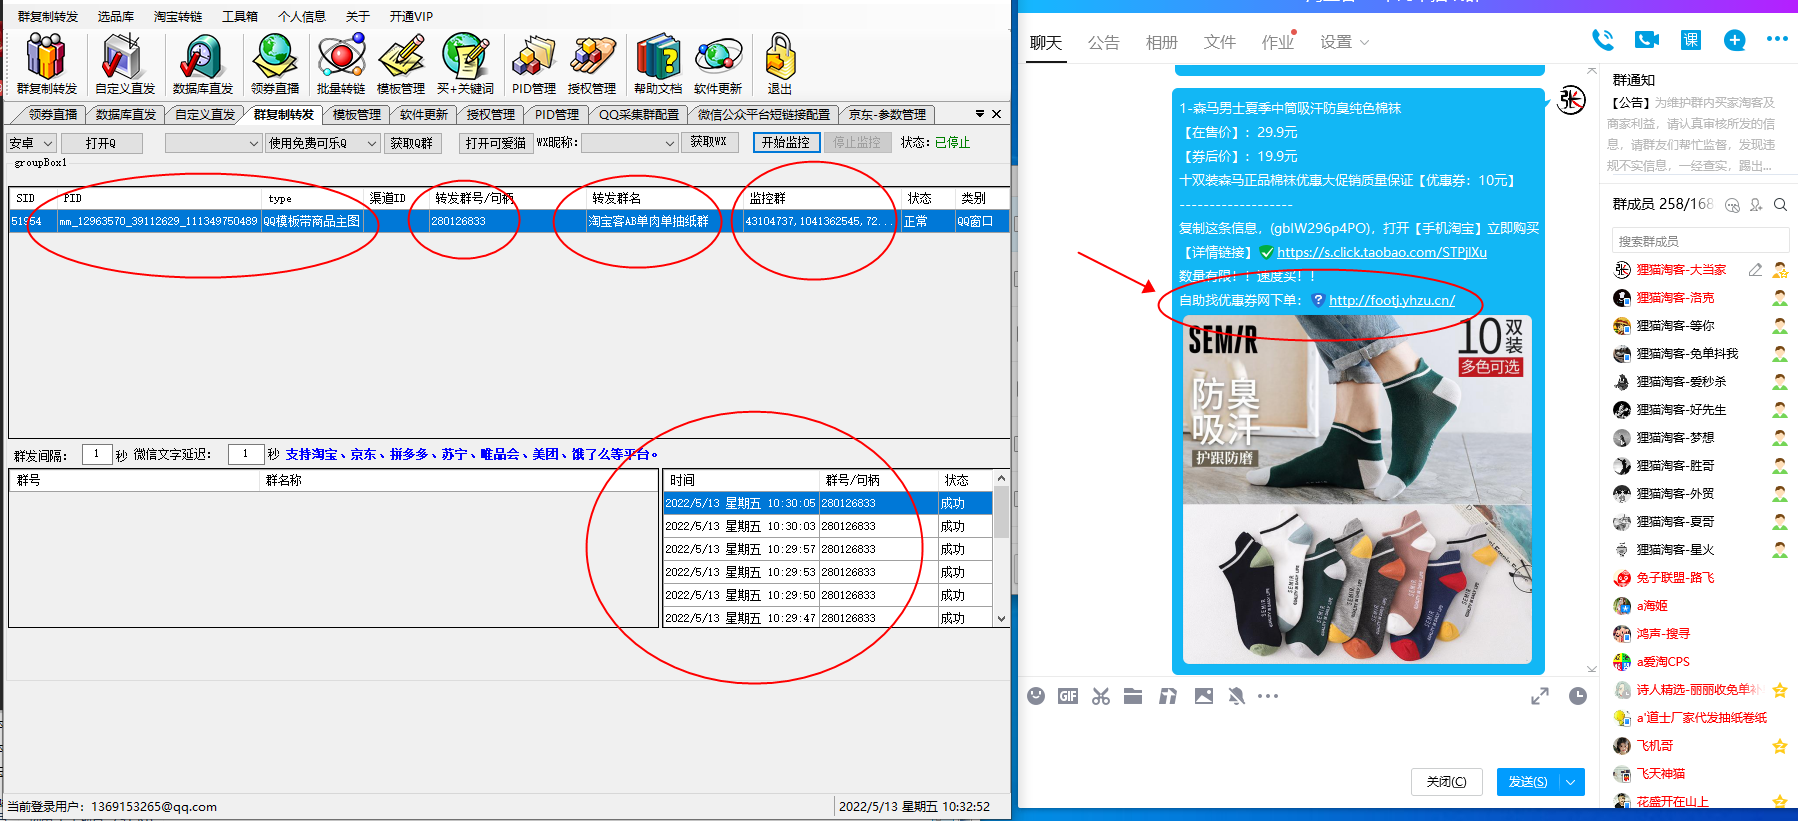1798x821 pixels.
Task: Click the GIF icon in QQ input toolbar
Action: click(1068, 696)
